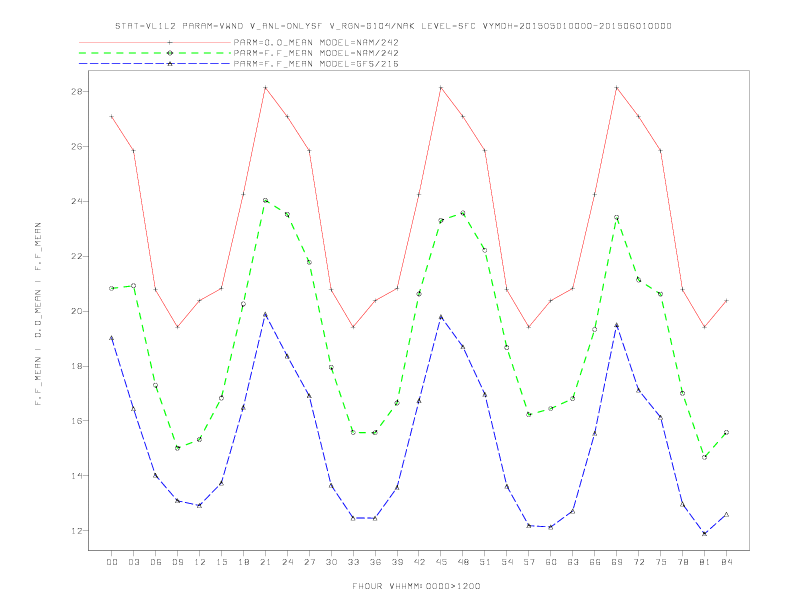Click x-axis tick label 75
Viewport: 792px width, 612px height.
tap(661, 562)
